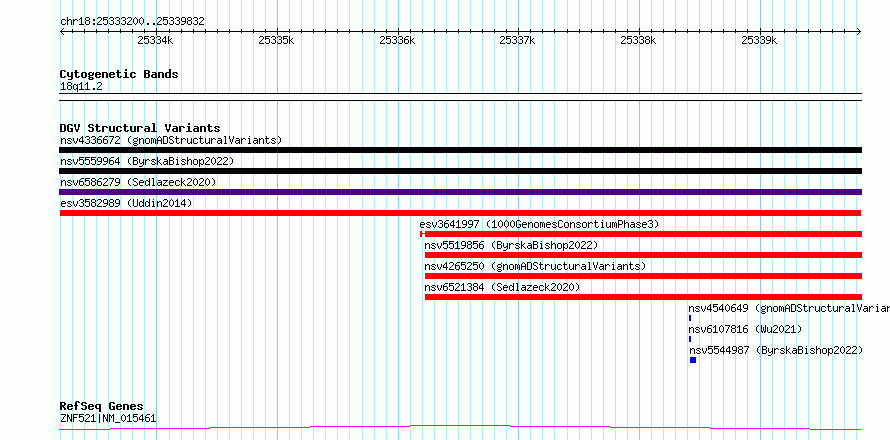This screenshot has width=890, height=440.
Task: Open nsv5519856 (ByrskaBishop2022) label
Action: point(511,245)
